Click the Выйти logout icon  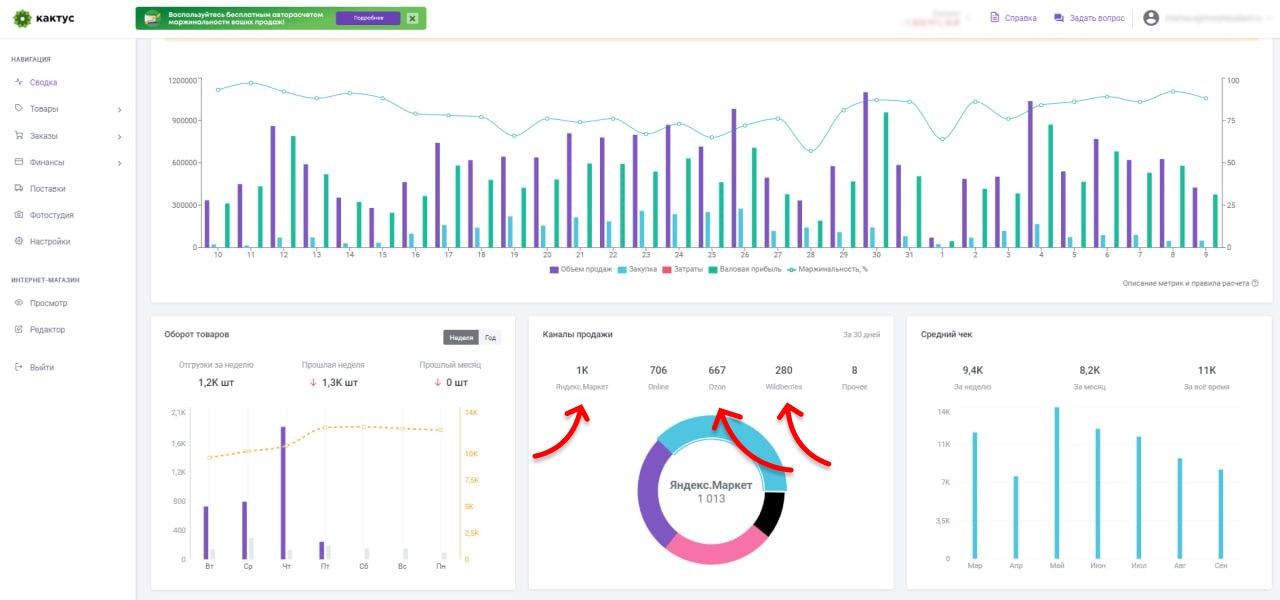(x=19, y=367)
